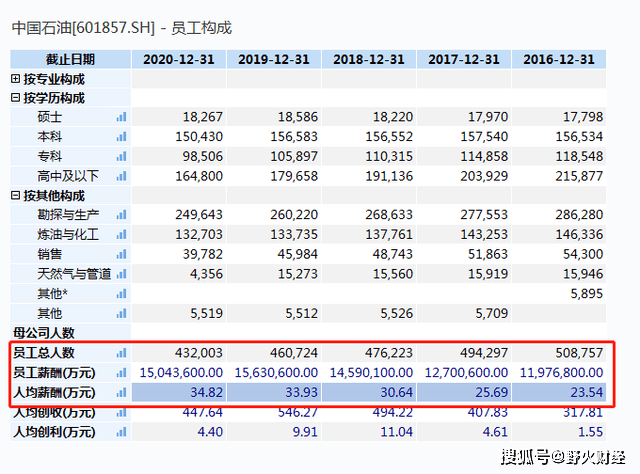Image resolution: width=640 pixels, height=474 pixels.
Task: Open chart icon for 员工总人数 row
Action: coord(121,353)
